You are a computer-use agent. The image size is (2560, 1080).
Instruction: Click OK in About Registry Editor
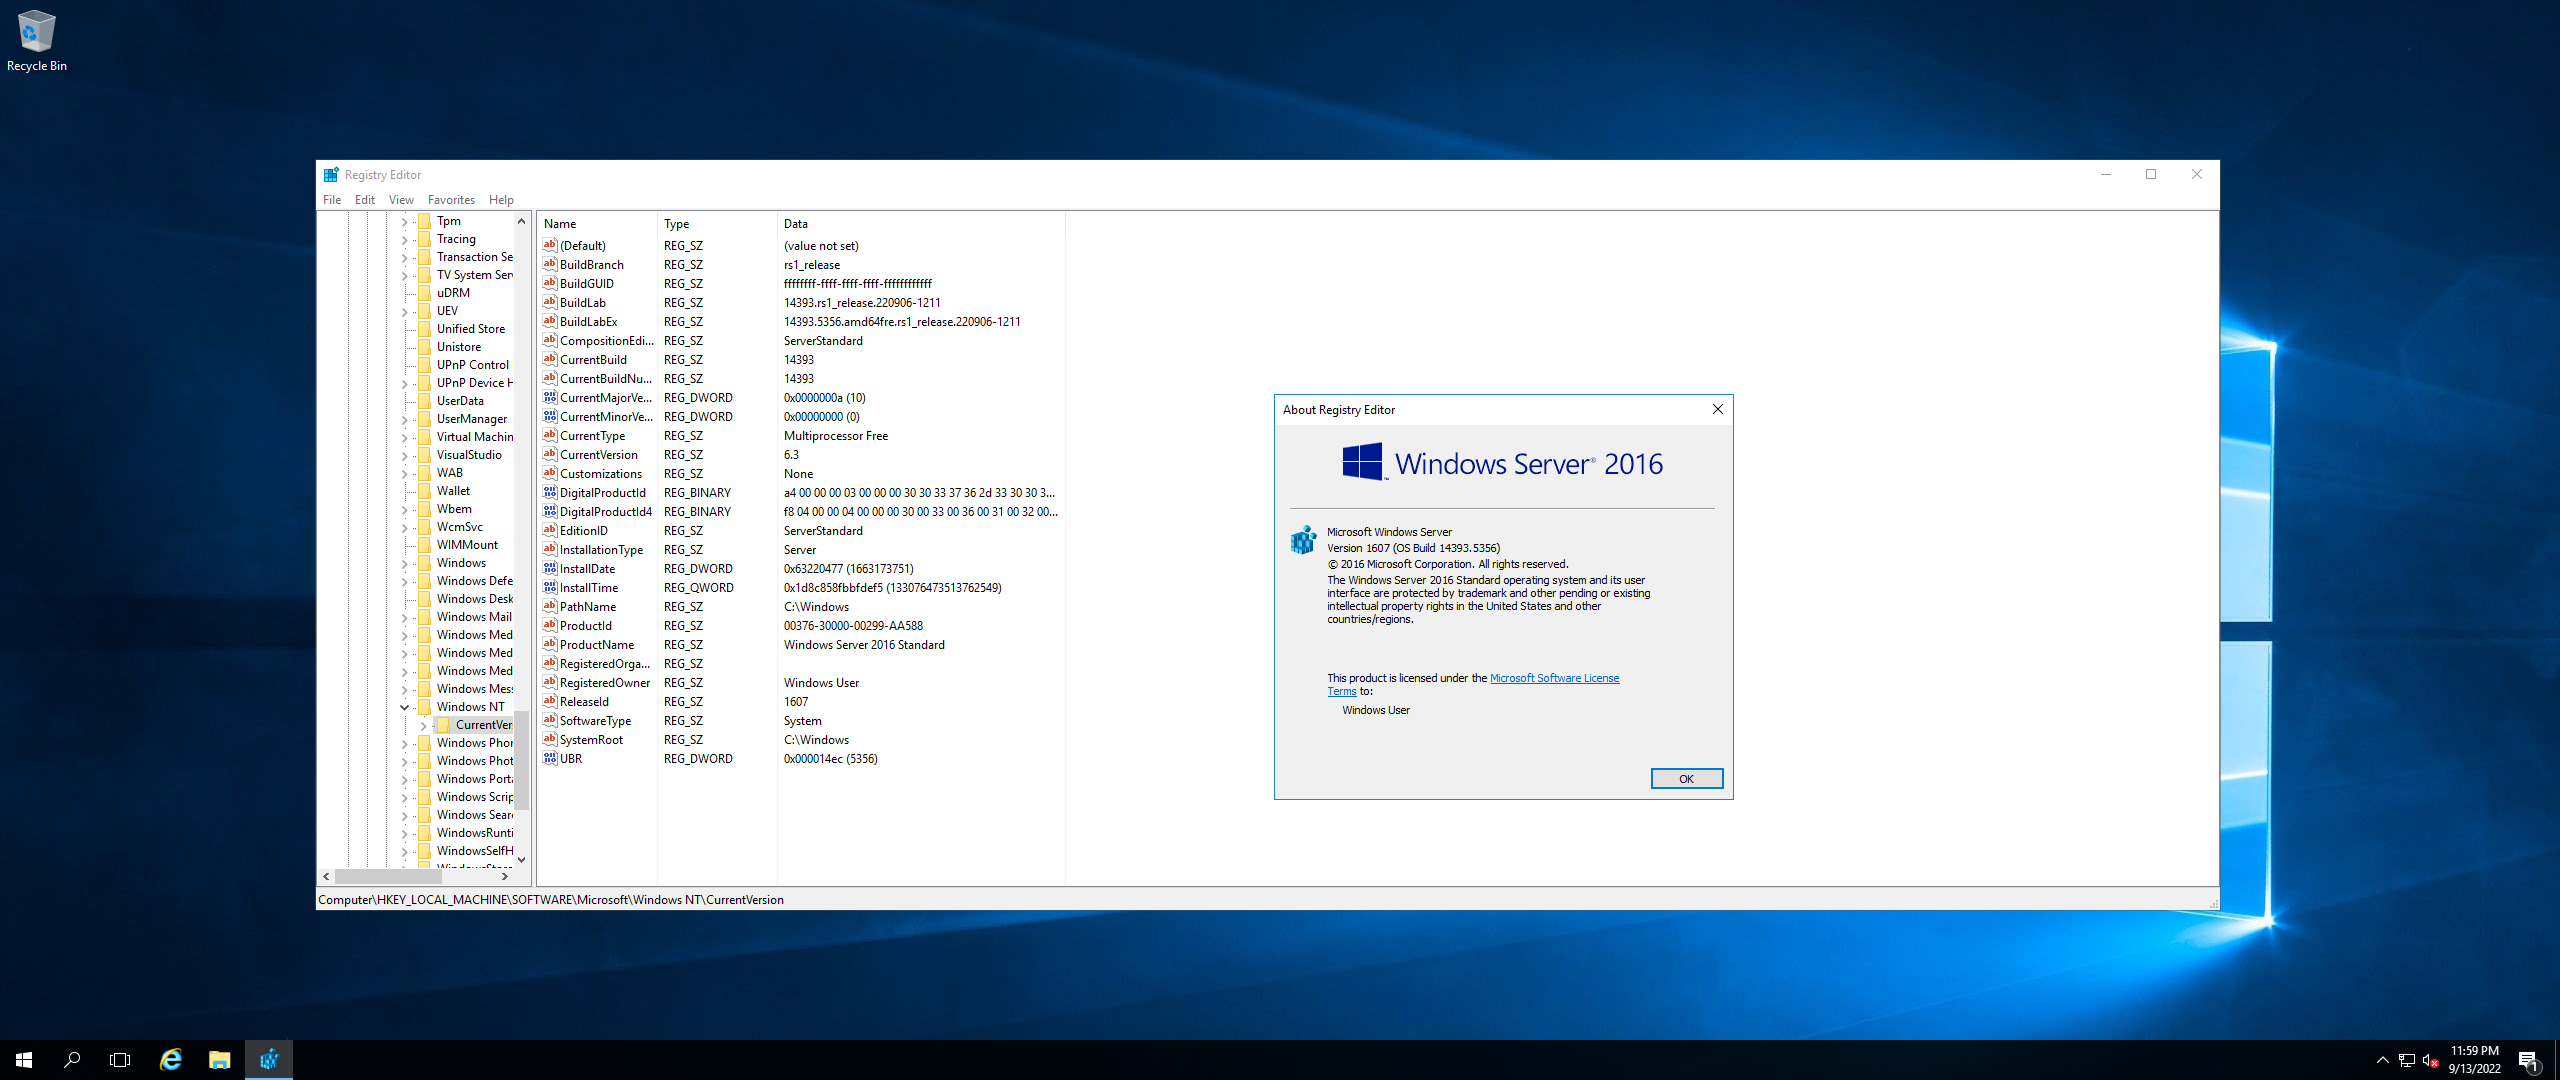[1686, 779]
